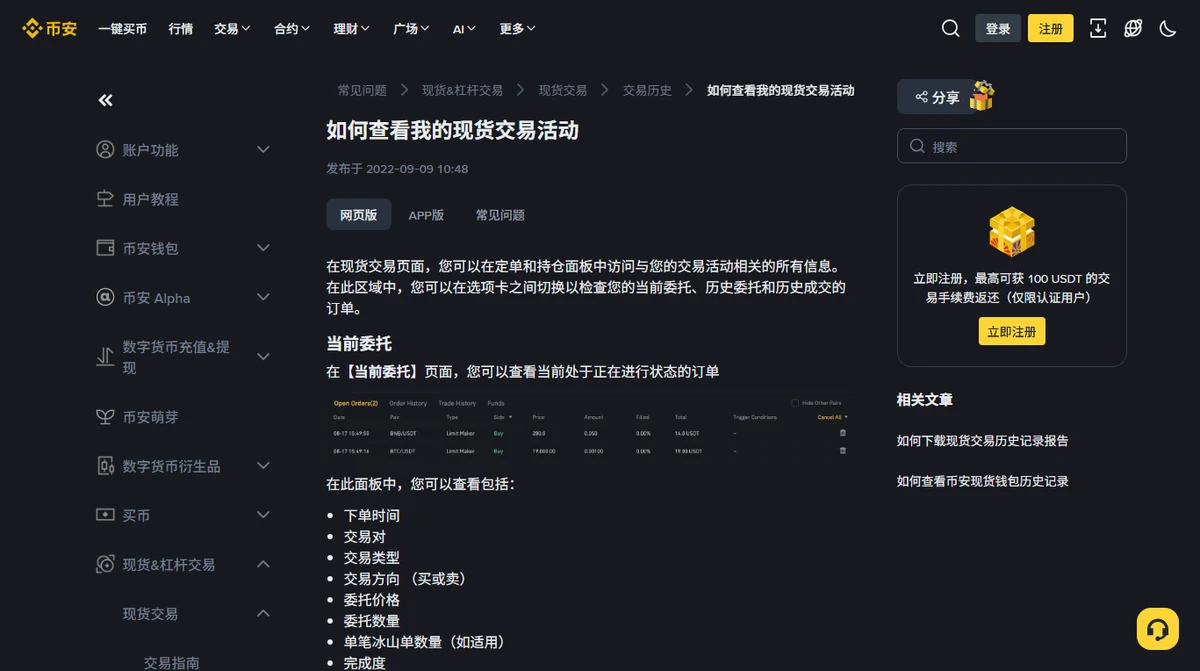The height and width of the screenshot is (671, 1200).
Task: Open the 更多 dropdown menu
Action: click(x=518, y=29)
